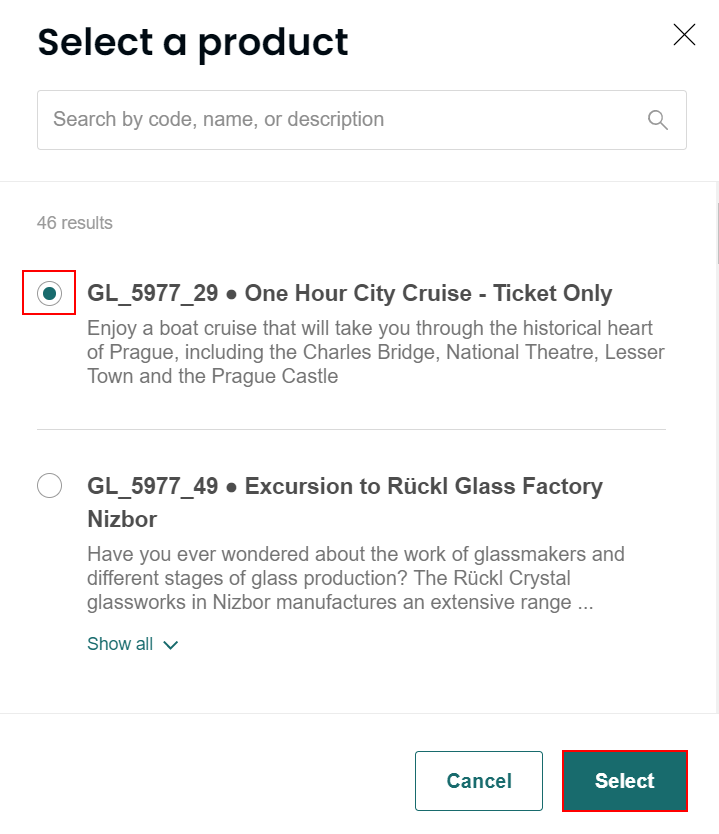
Task: Click the search placeholder text area
Action: tap(213, 119)
